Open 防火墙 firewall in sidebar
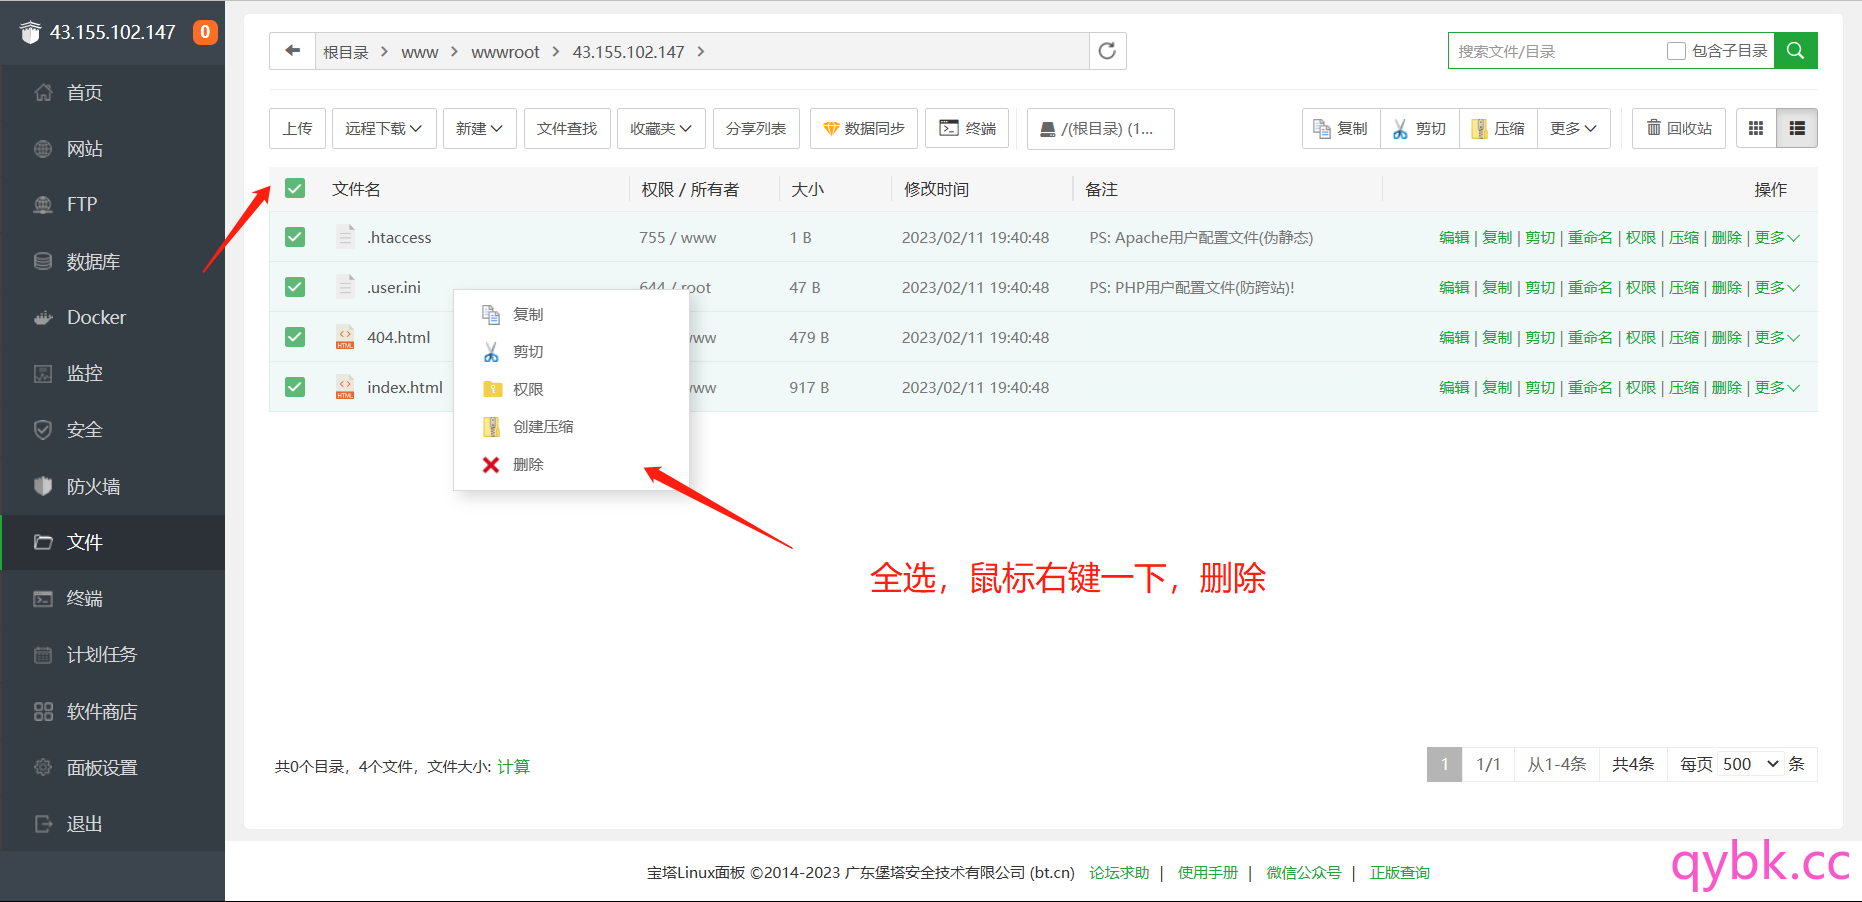The width and height of the screenshot is (1862, 902). (x=112, y=486)
